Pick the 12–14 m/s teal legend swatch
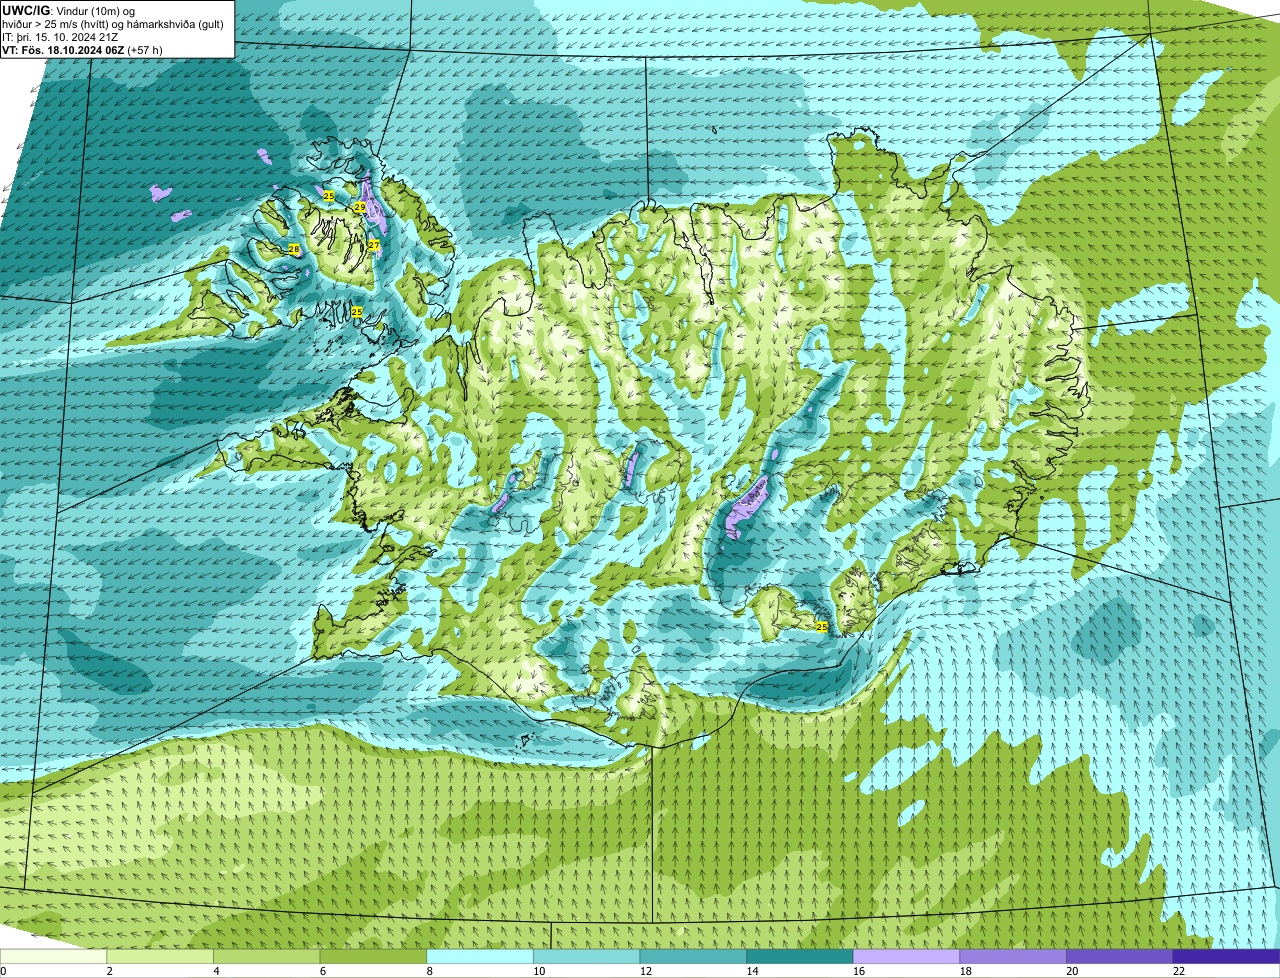 pos(693,957)
